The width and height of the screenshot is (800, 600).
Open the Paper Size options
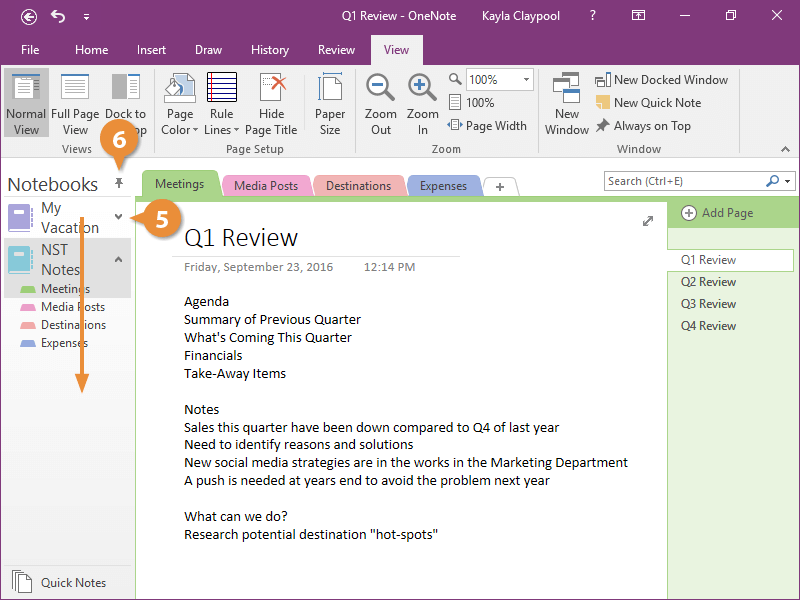(x=330, y=104)
